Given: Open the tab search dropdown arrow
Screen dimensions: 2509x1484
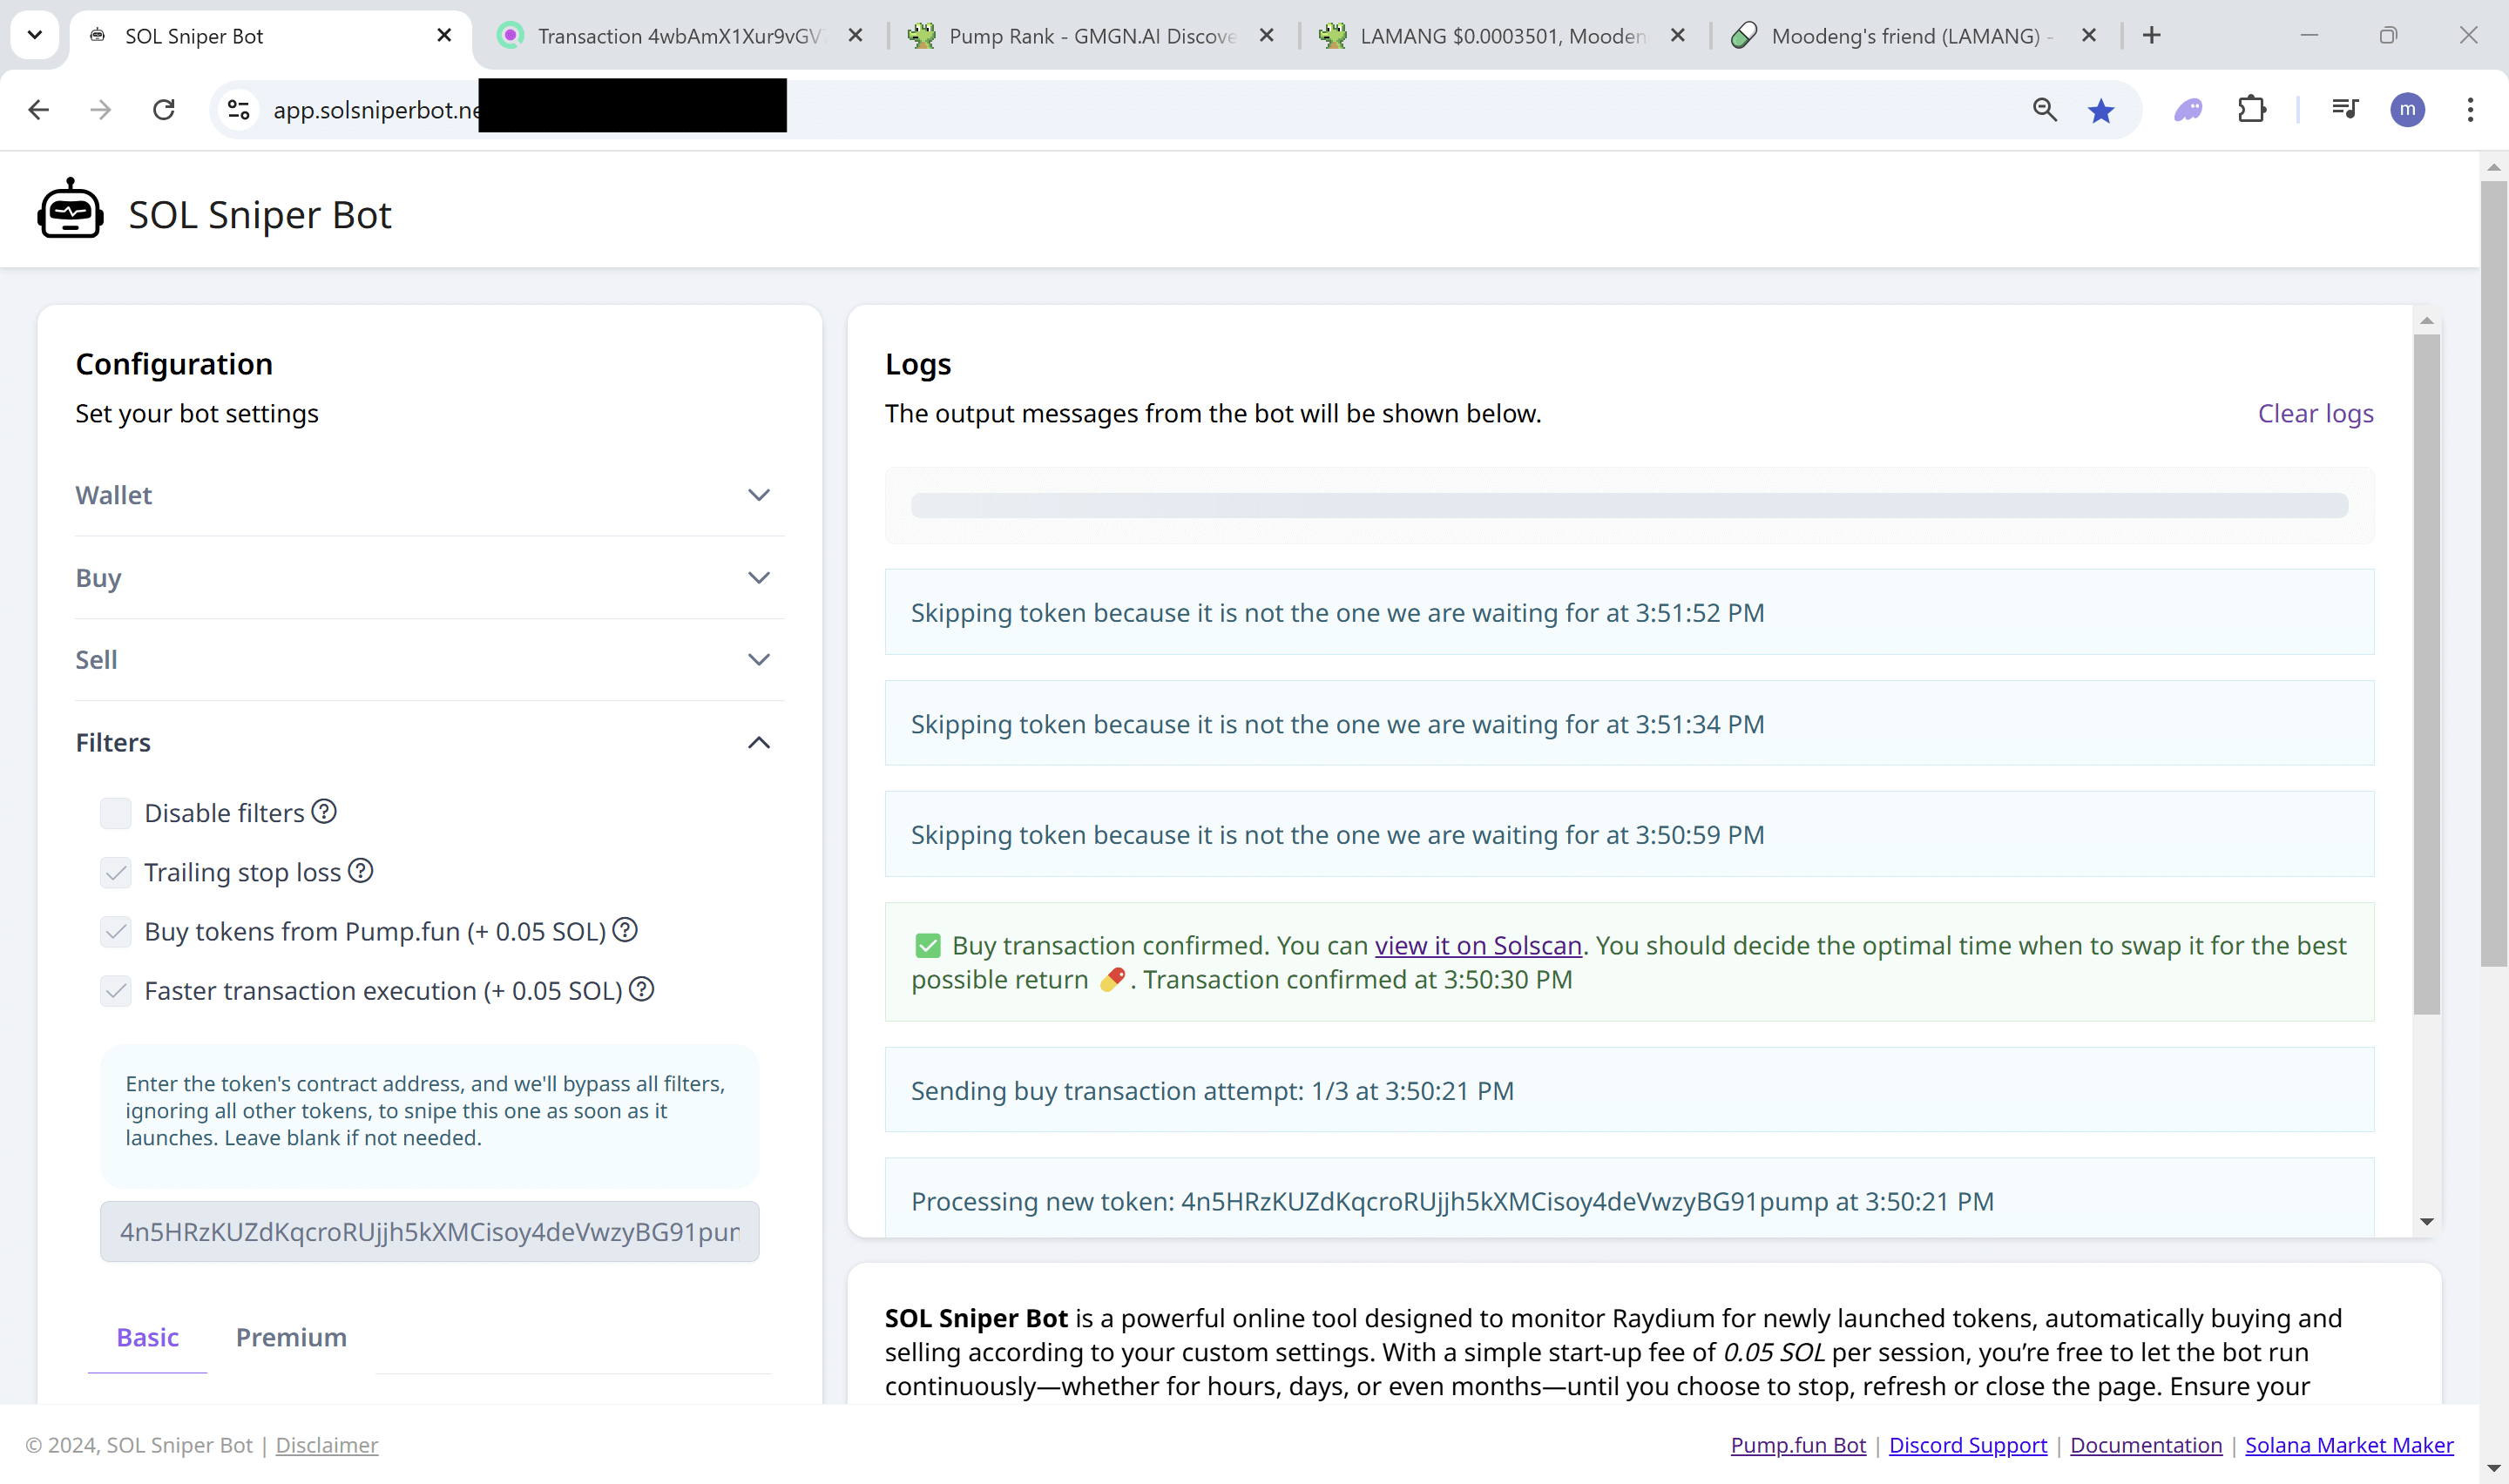Looking at the screenshot, I should click(x=35, y=35).
